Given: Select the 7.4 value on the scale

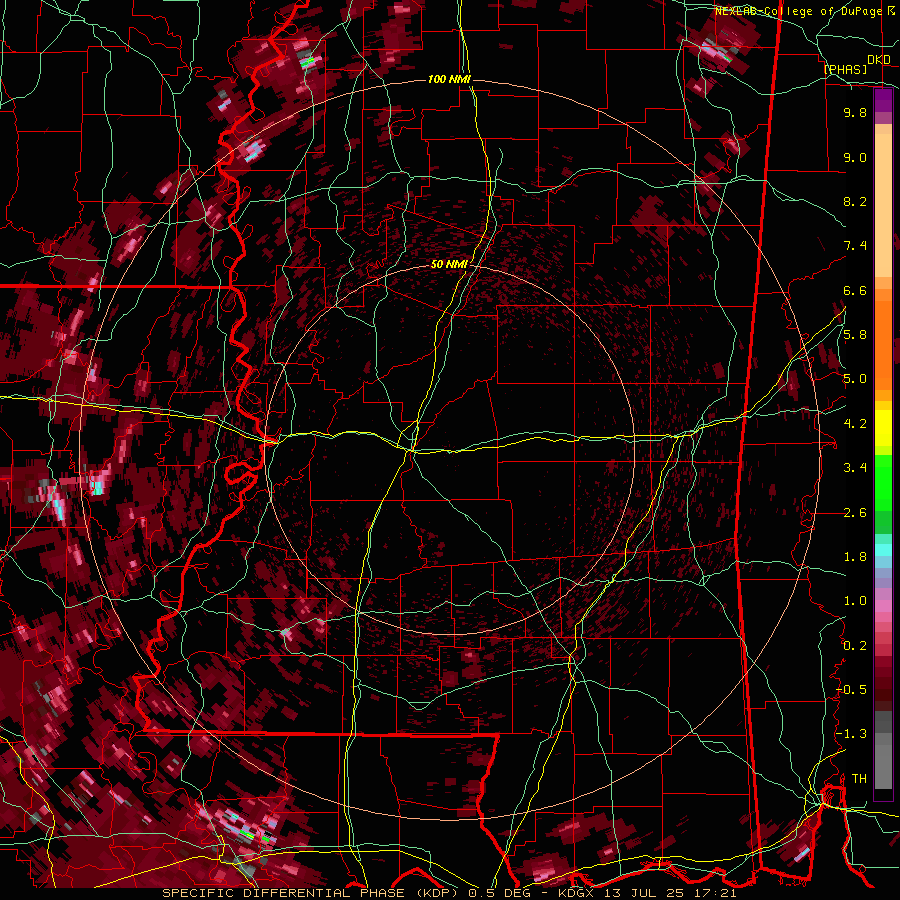Looking at the screenshot, I should (x=855, y=246).
